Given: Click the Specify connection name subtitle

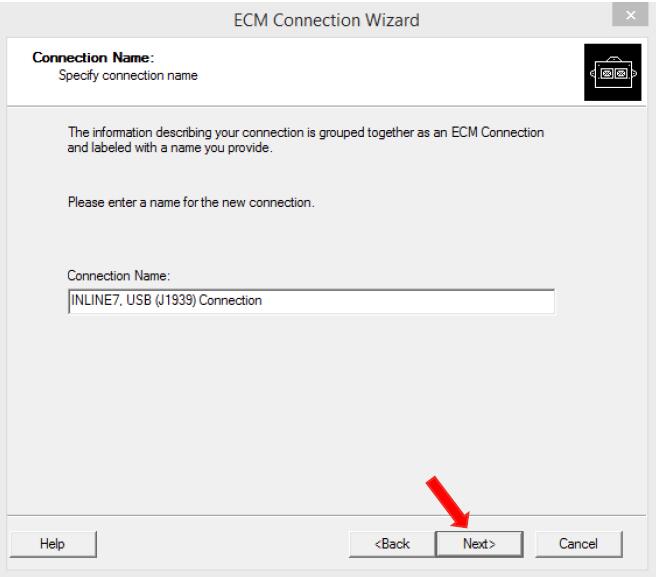Looking at the screenshot, I should pos(128,75).
